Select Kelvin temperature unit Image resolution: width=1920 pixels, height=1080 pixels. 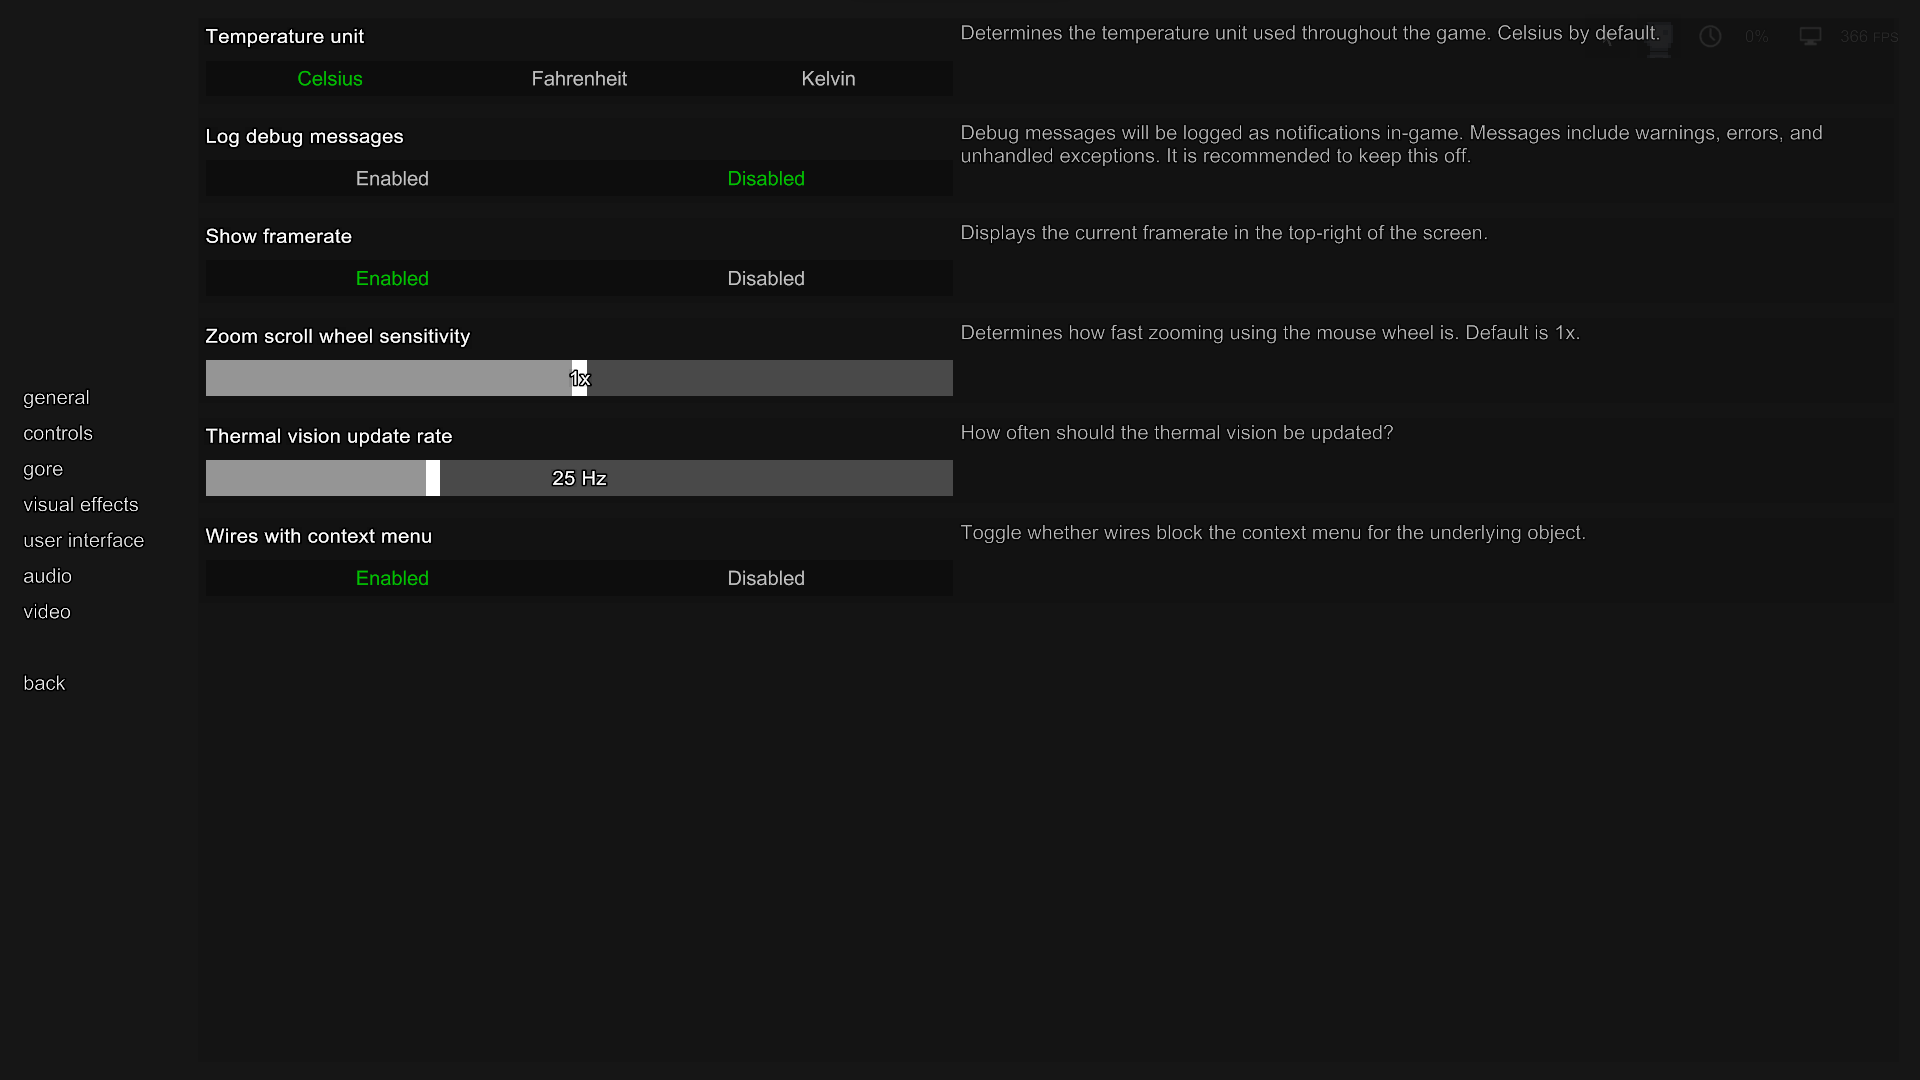(x=828, y=79)
